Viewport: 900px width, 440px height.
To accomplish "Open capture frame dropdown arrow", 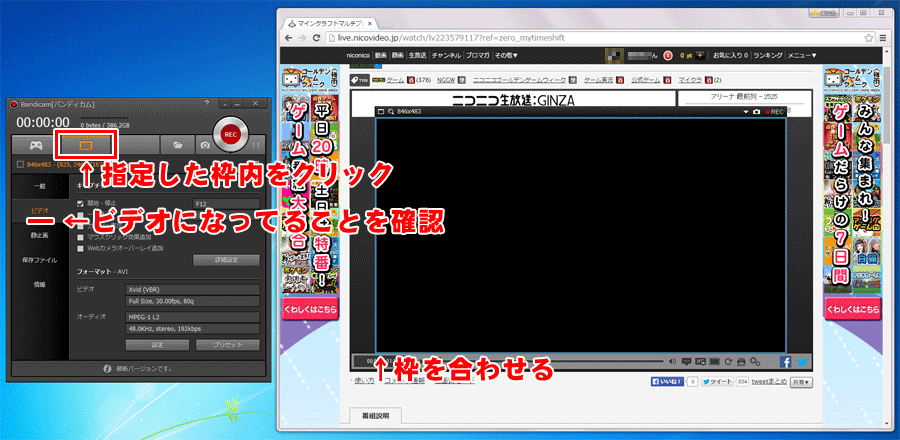I will point(746,111).
